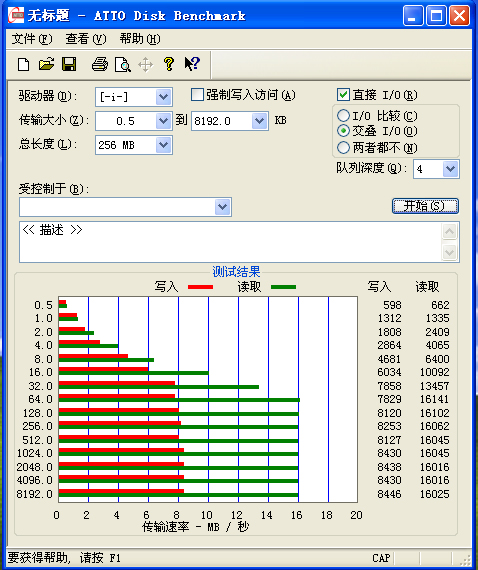Open the 总长度 256 MB dropdown
The height and width of the screenshot is (570, 478).
coord(164,145)
